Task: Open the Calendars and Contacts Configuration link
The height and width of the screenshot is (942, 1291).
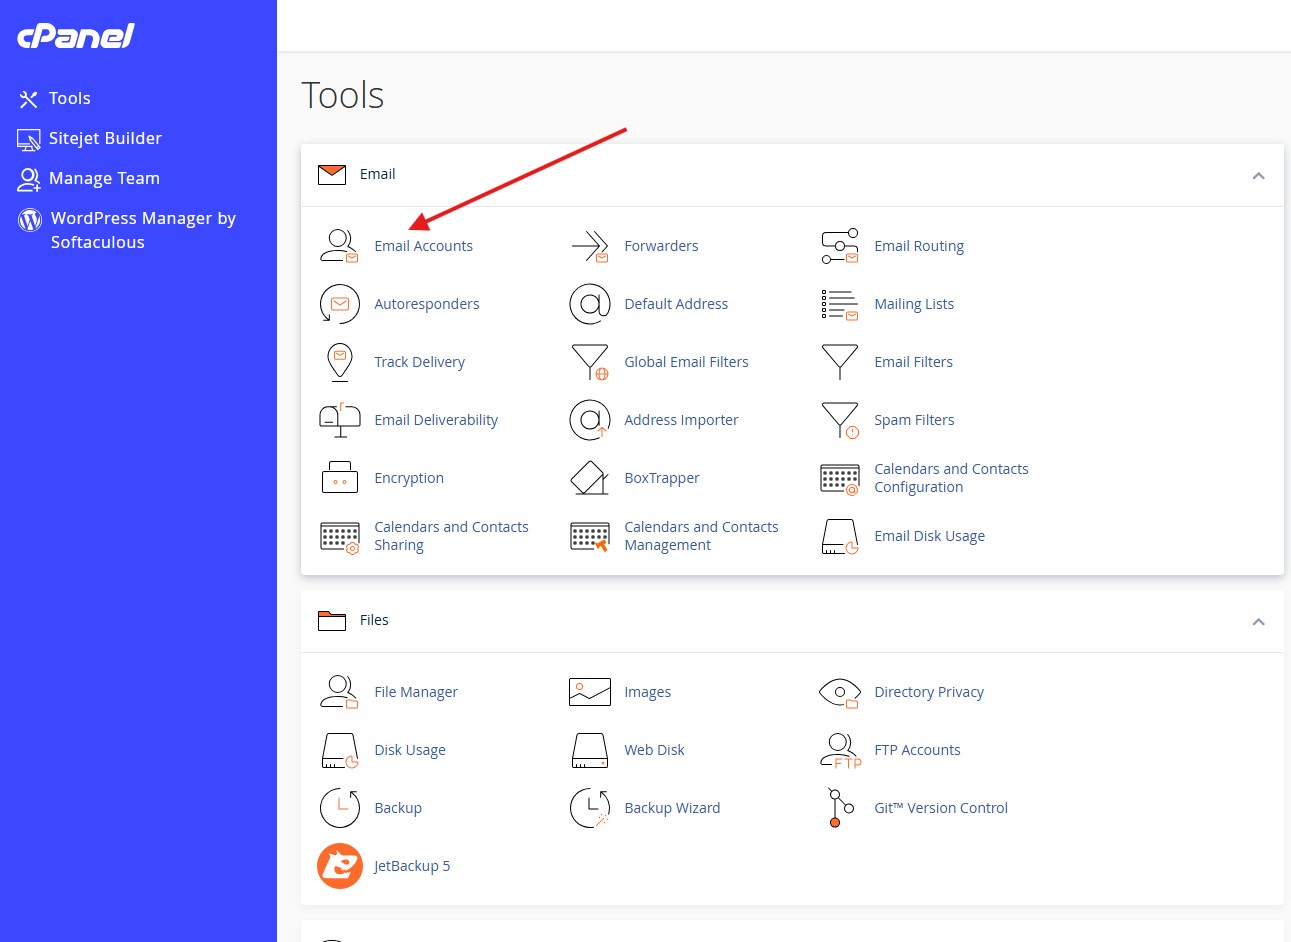Action: (x=951, y=478)
